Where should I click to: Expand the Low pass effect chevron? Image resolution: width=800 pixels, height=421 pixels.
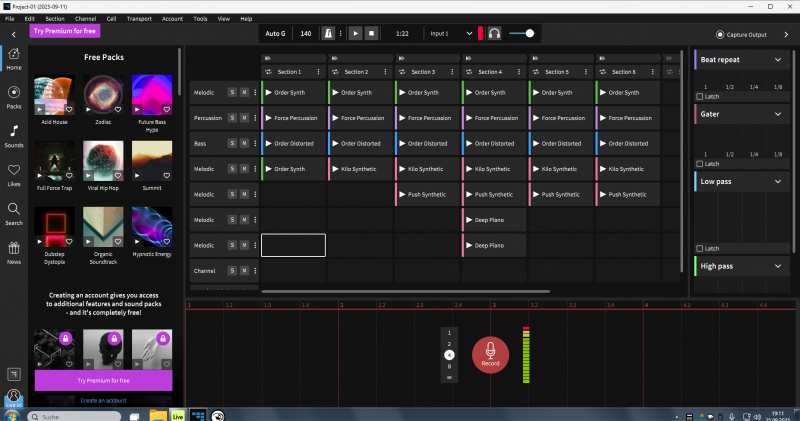778,182
